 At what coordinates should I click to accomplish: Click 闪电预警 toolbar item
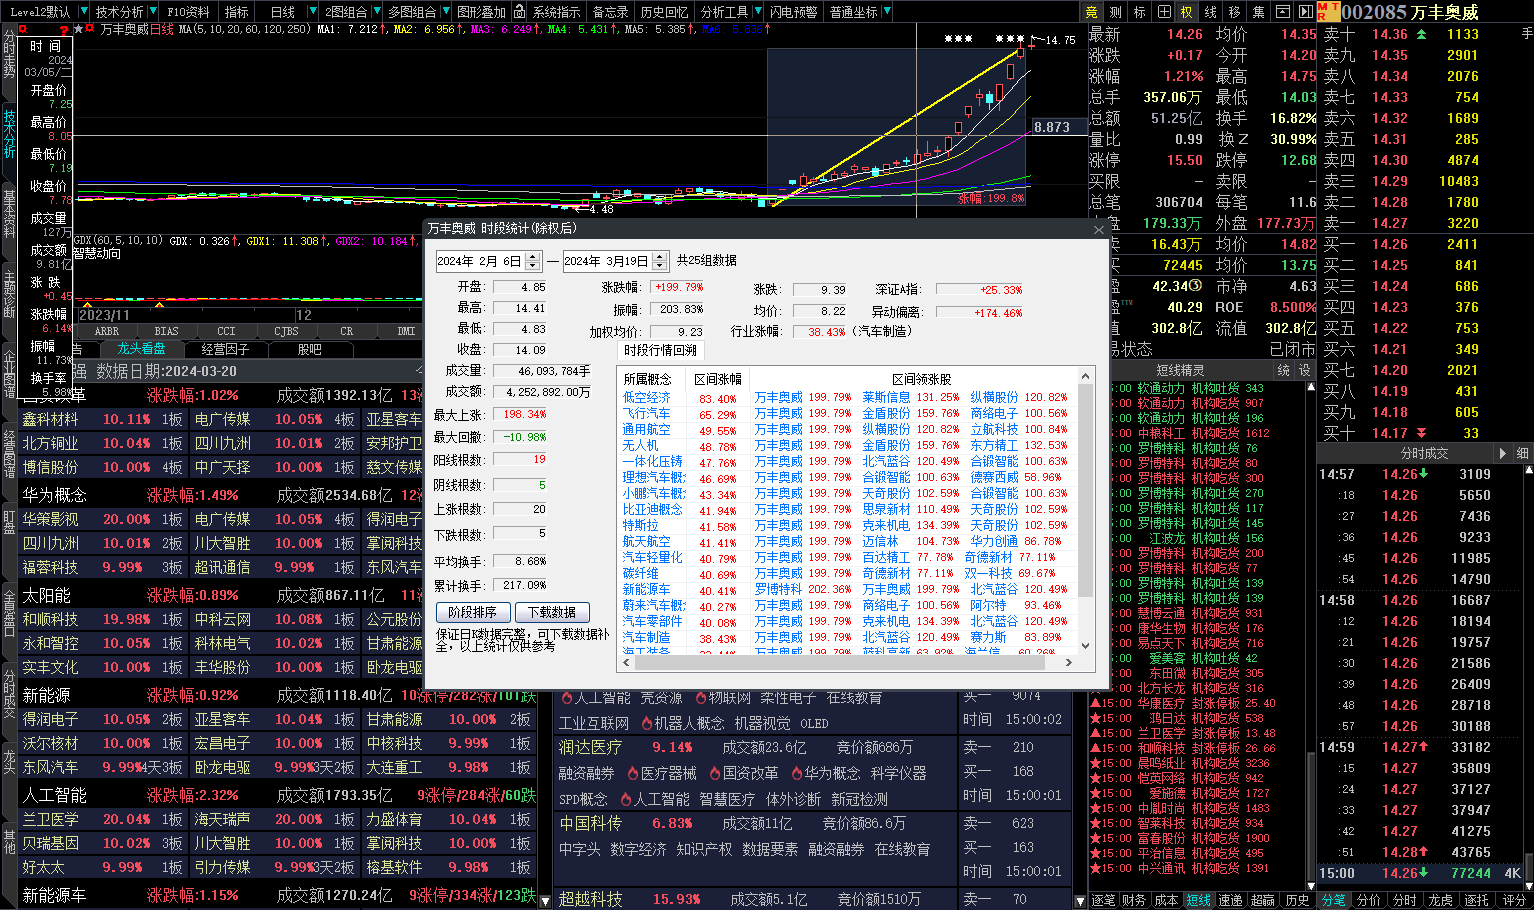[793, 12]
